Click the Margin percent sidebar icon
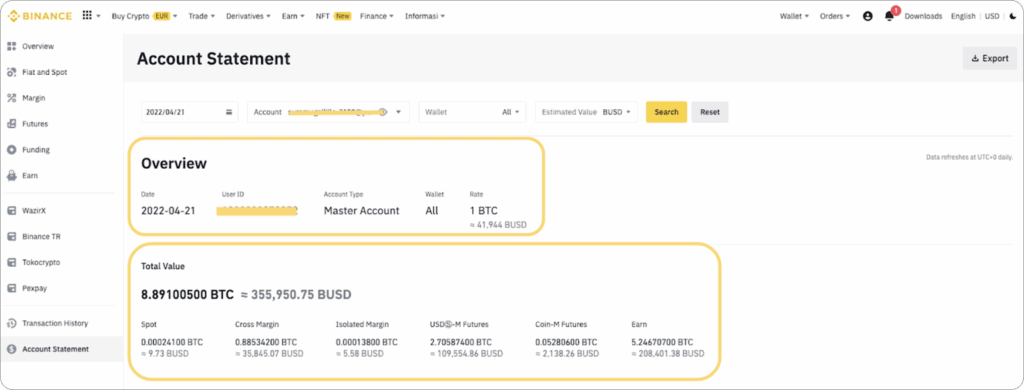This screenshot has height=390, width=1024. (11, 98)
